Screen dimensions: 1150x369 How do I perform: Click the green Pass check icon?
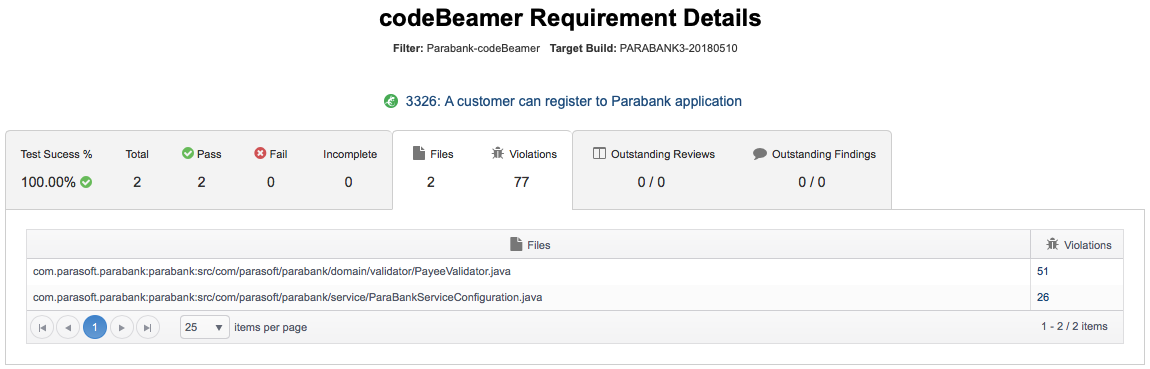pyautogui.click(x=187, y=154)
